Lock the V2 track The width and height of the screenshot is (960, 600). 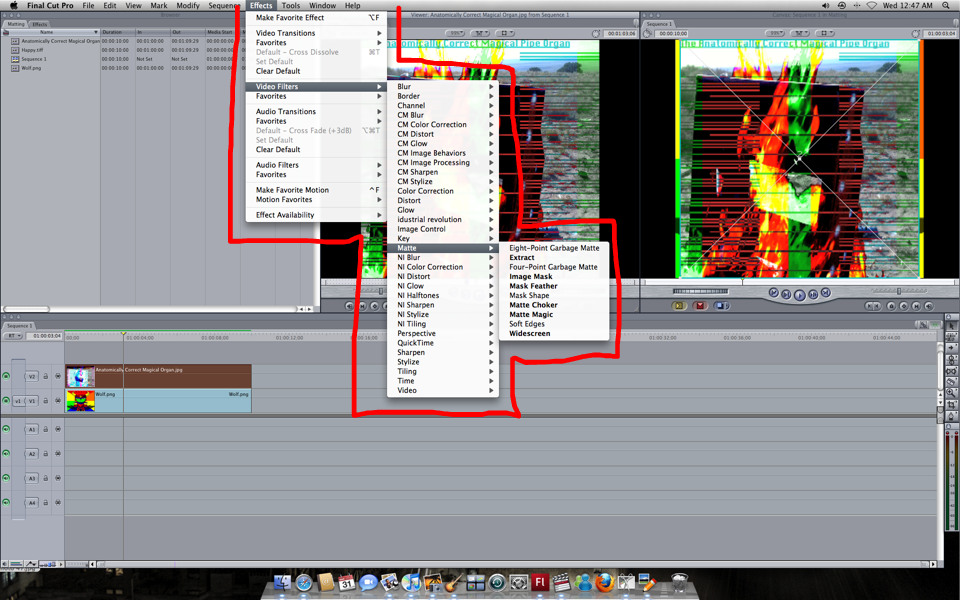coord(46,377)
